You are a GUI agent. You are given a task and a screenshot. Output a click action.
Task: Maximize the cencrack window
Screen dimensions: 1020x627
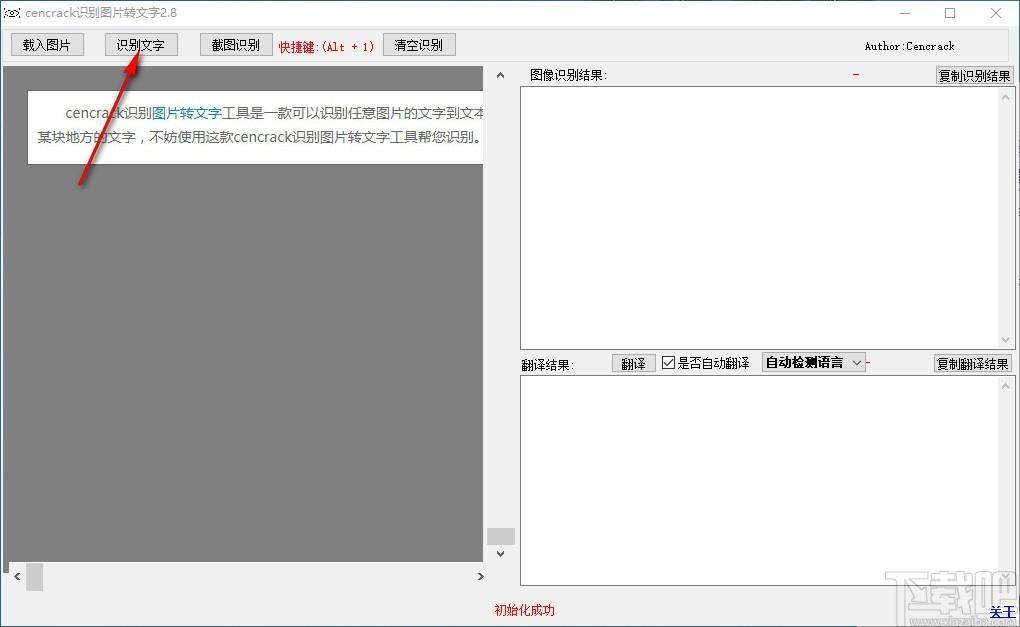point(950,13)
